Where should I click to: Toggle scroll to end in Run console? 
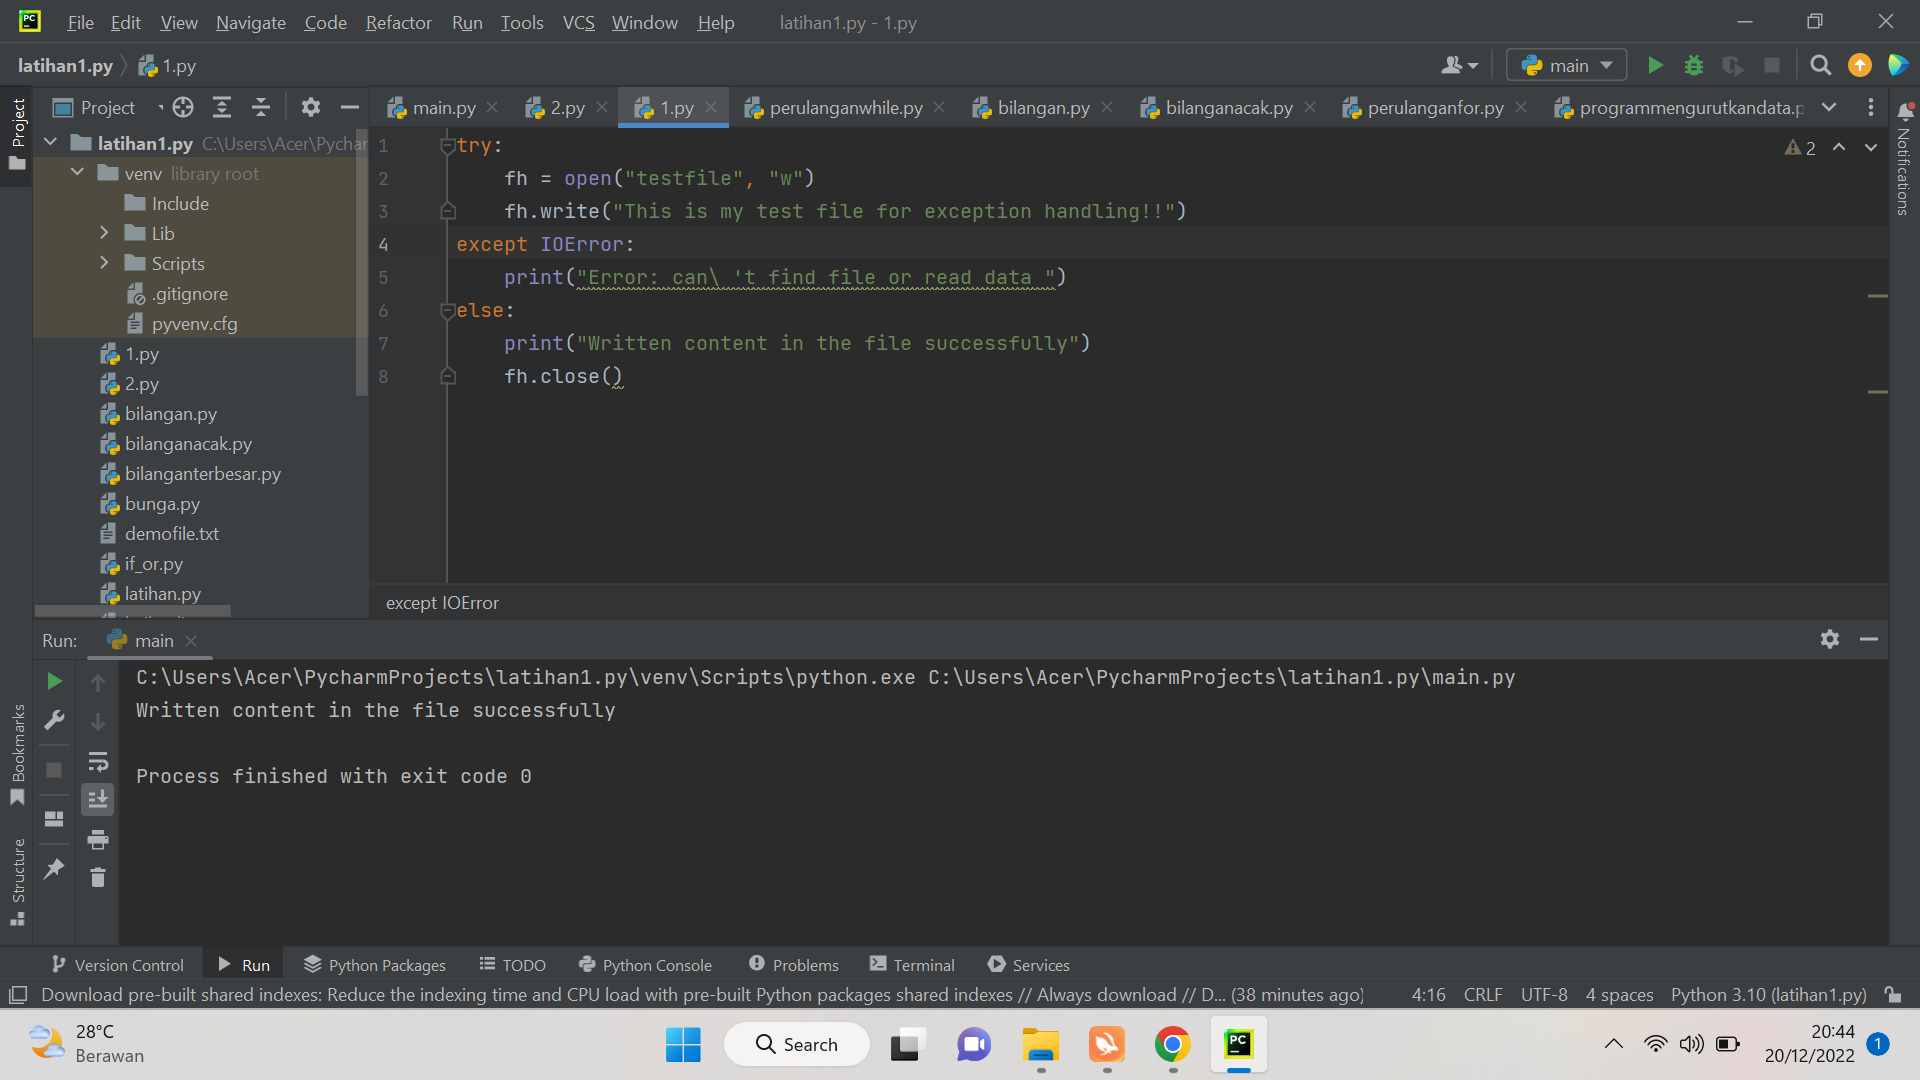98,800
